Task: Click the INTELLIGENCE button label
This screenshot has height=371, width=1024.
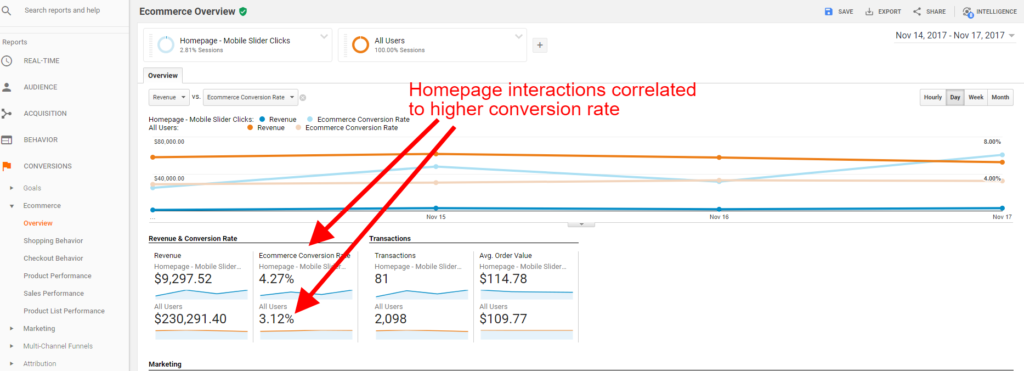Action: pyautogui.click(x=996, y=12)
